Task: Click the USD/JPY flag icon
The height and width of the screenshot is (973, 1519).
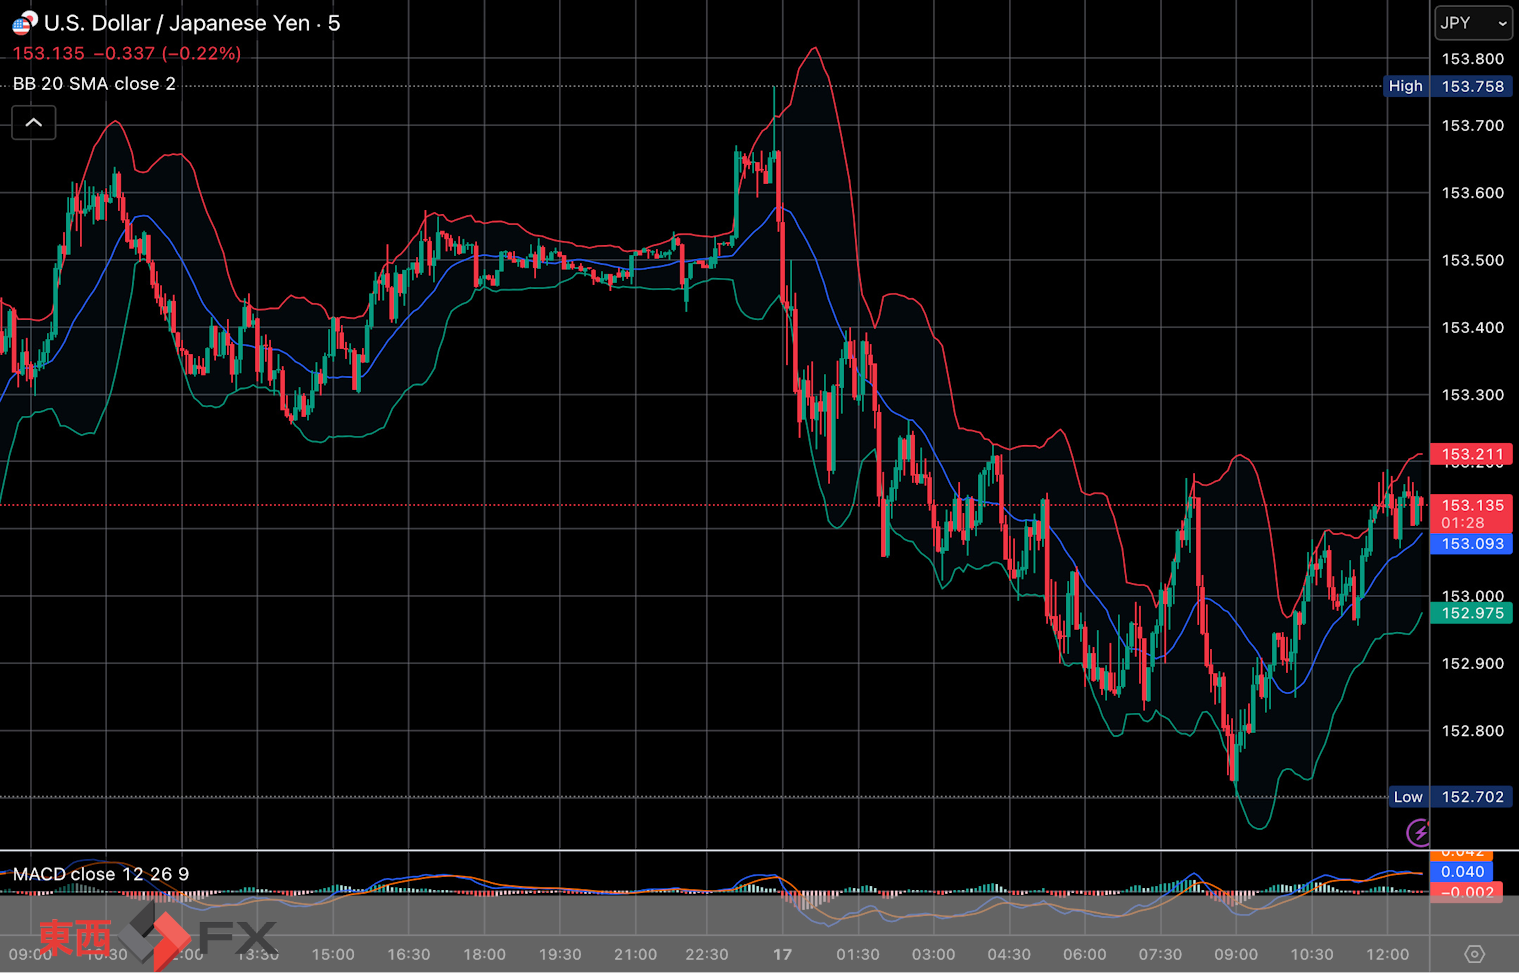Action: coord(24,22)
